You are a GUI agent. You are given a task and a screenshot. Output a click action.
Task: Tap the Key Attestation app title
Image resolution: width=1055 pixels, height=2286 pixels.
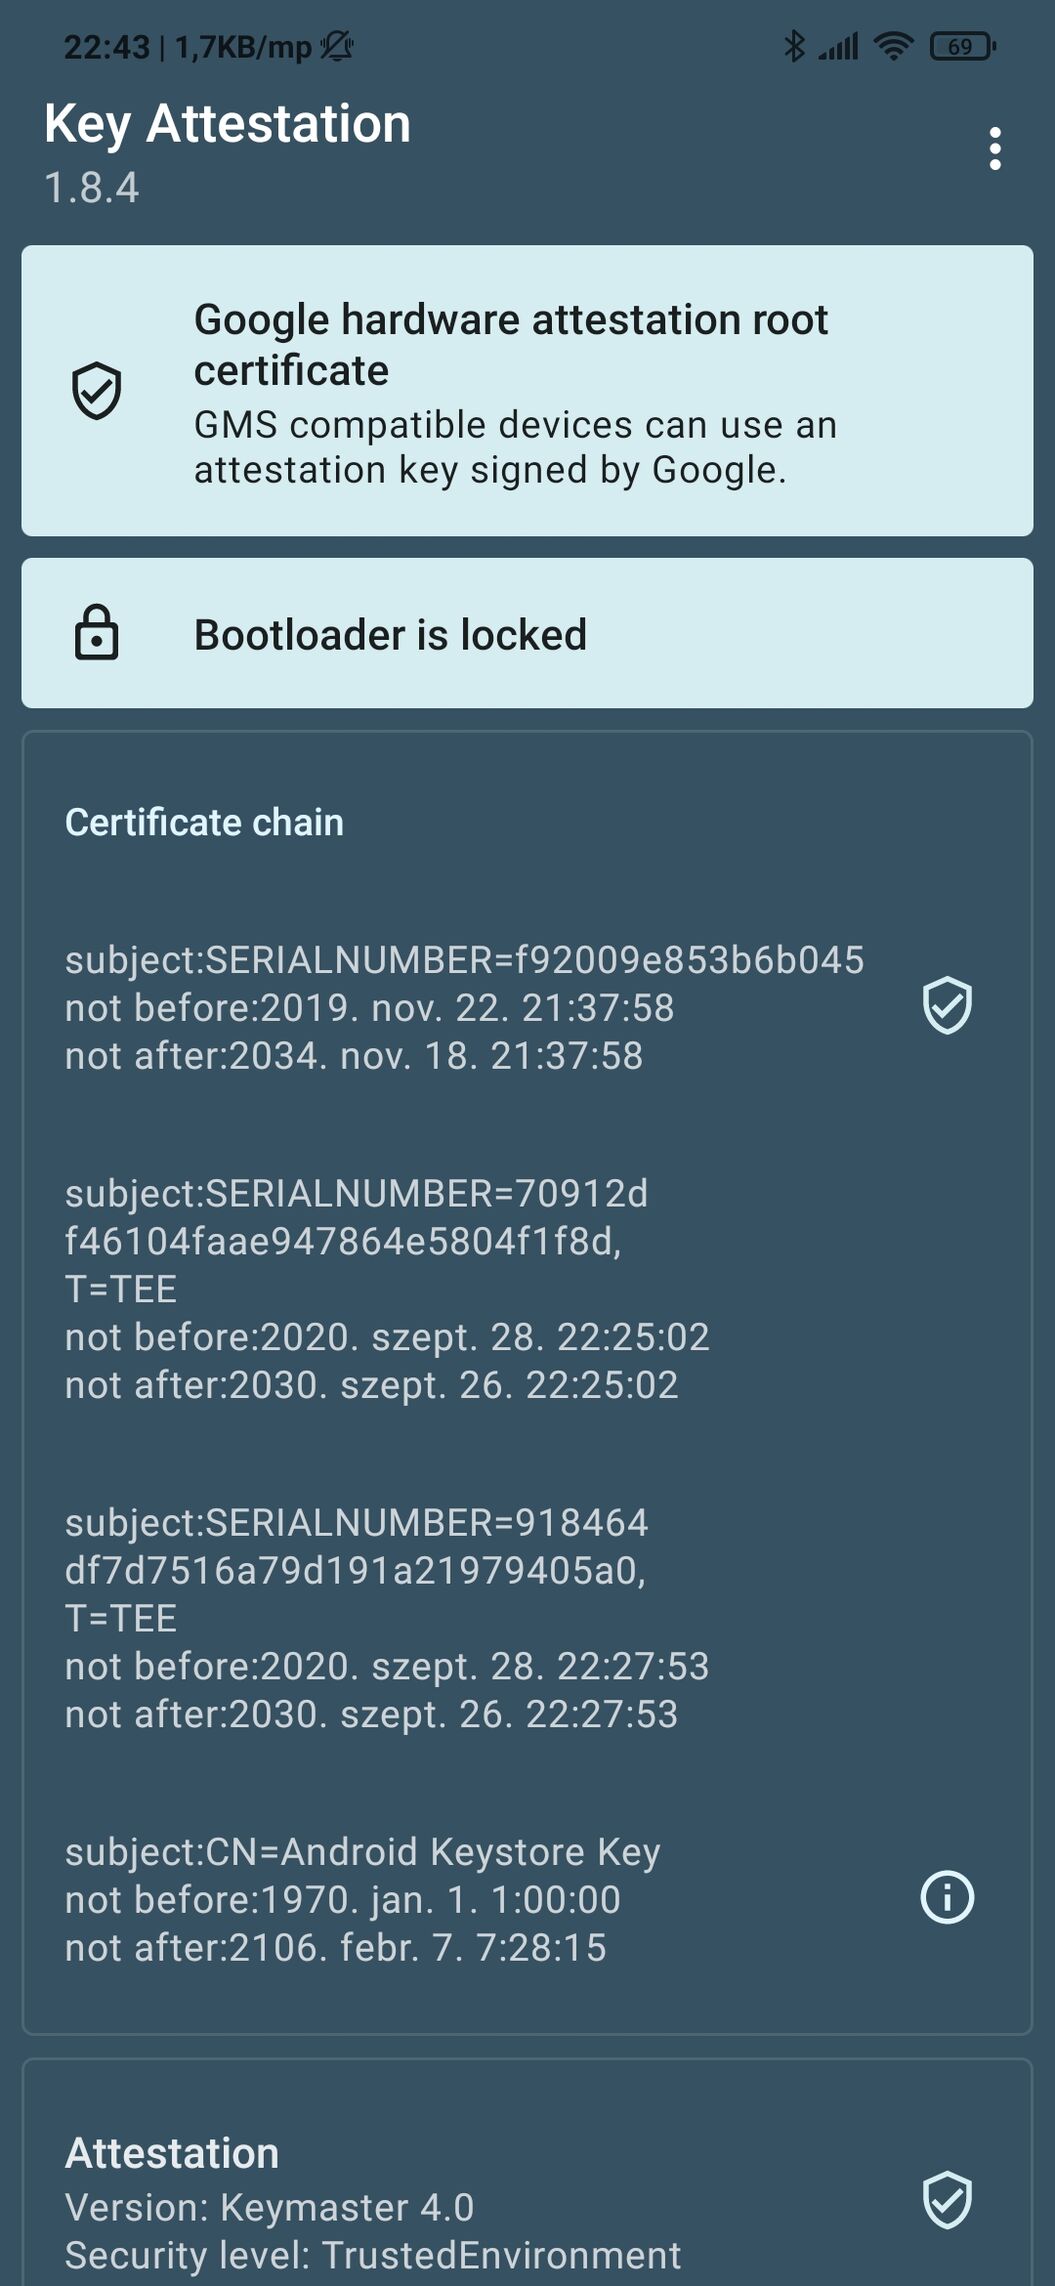tap(227, 125)
